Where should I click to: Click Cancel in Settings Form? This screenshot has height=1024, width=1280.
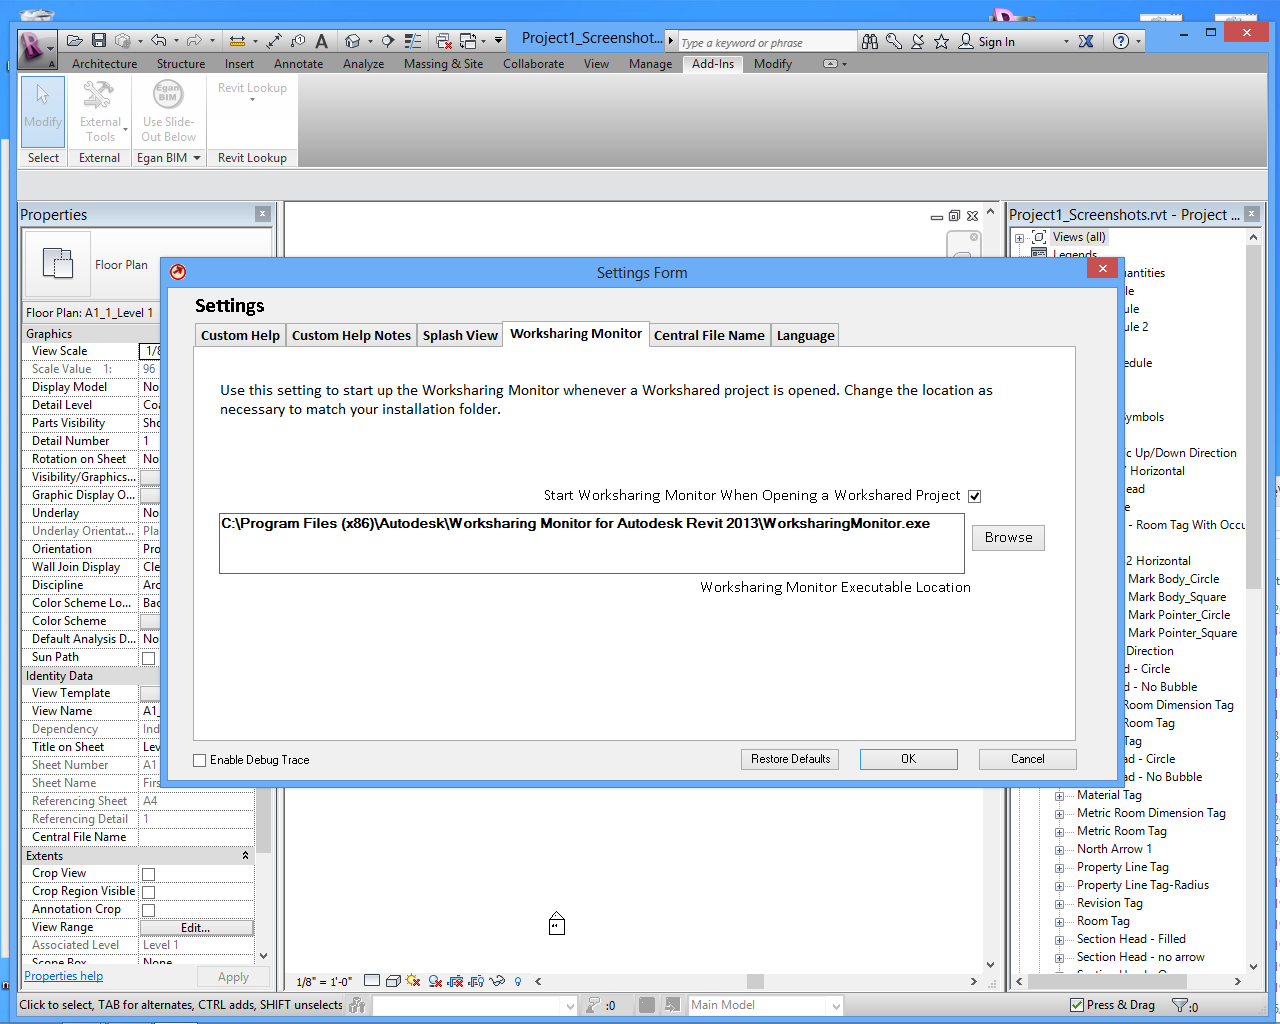pos(1027,760)
